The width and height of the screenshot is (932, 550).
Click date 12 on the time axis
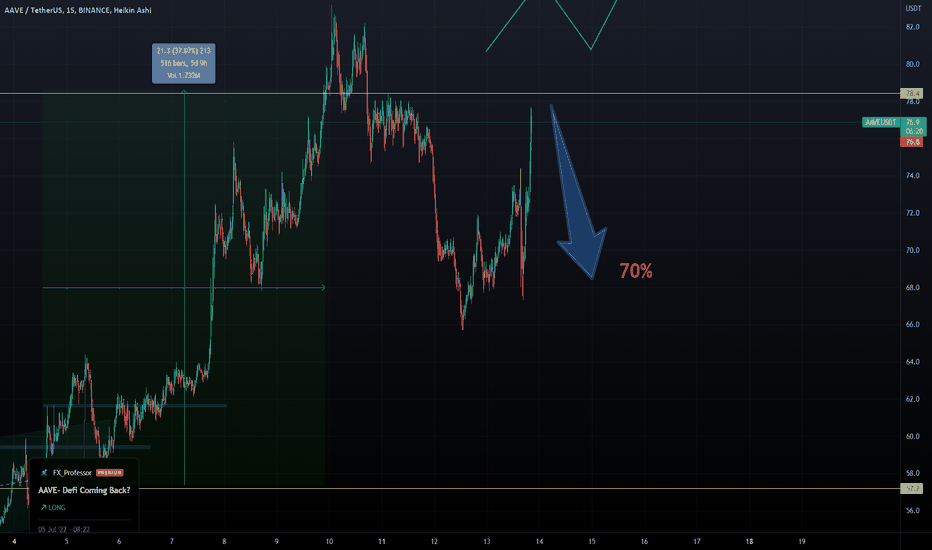(x=434, y=542)
